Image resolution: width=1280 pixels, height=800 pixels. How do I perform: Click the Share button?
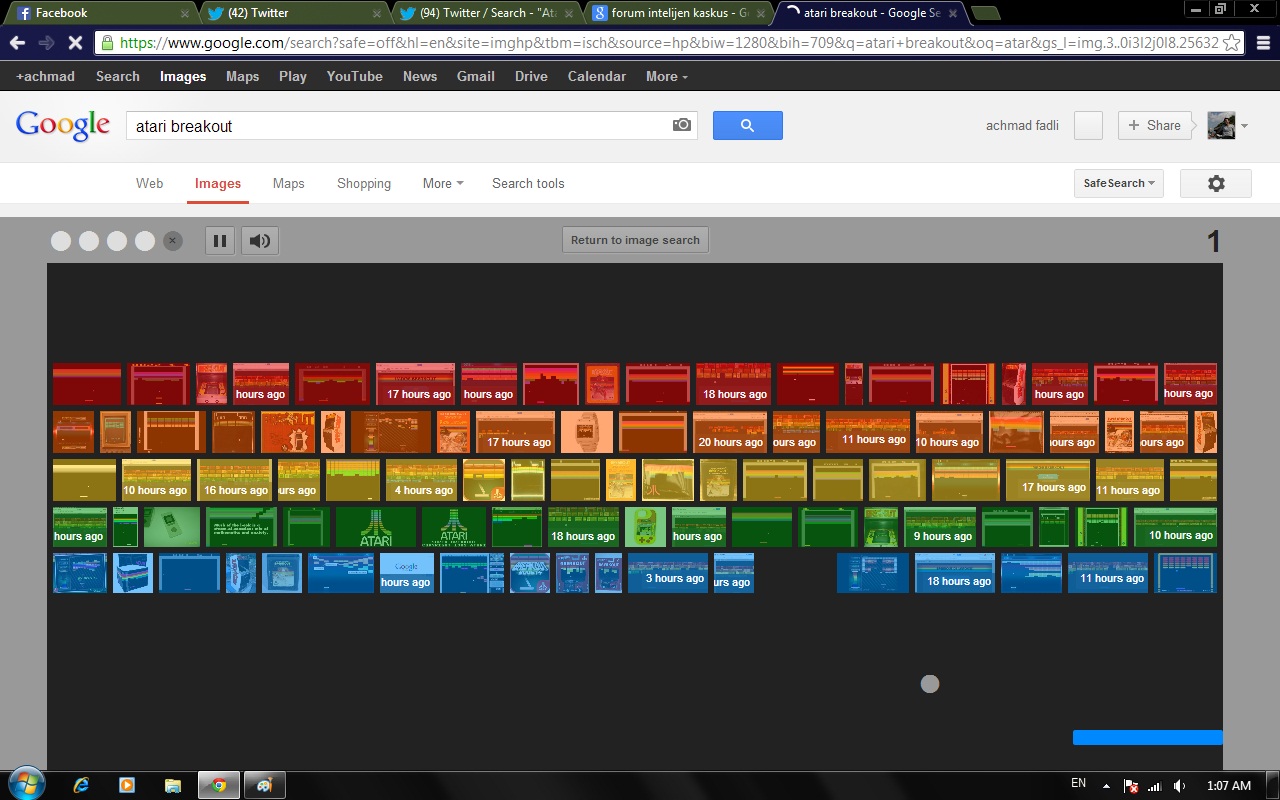tap(1154, 125)
